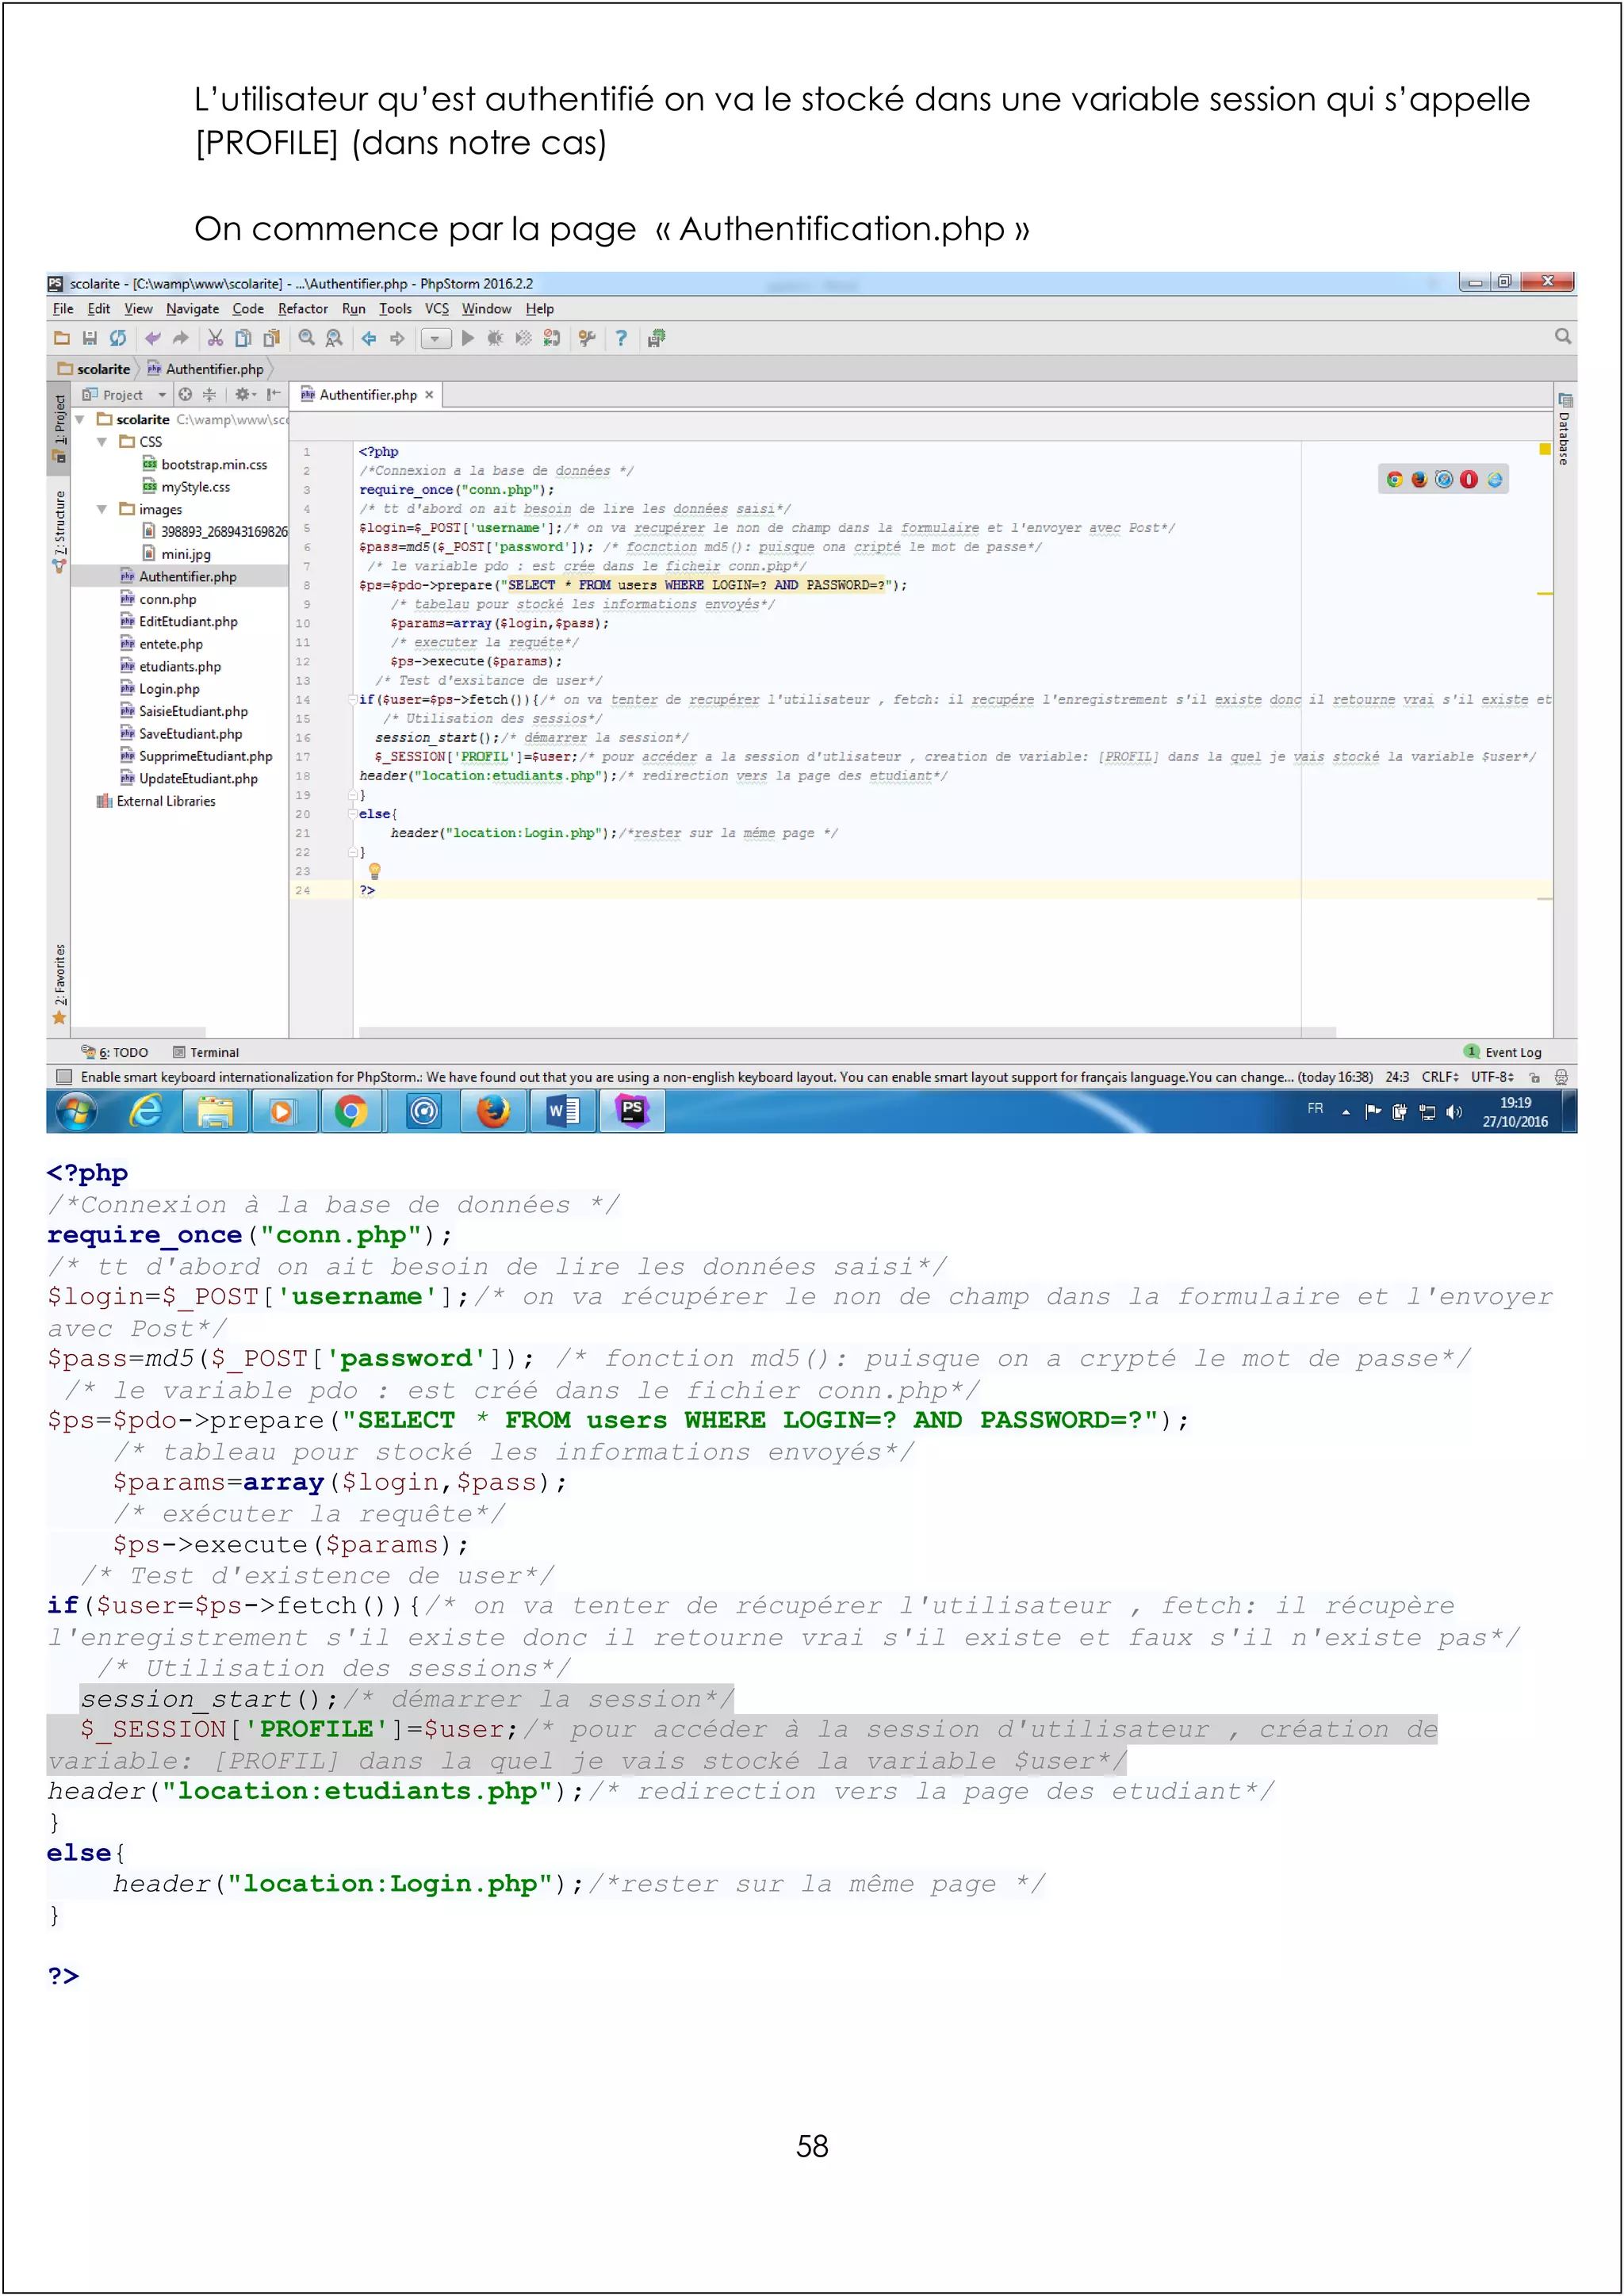Open Settings via wrench icon
This screenshot has width=1624, height=2296.
tap(587, 338)
